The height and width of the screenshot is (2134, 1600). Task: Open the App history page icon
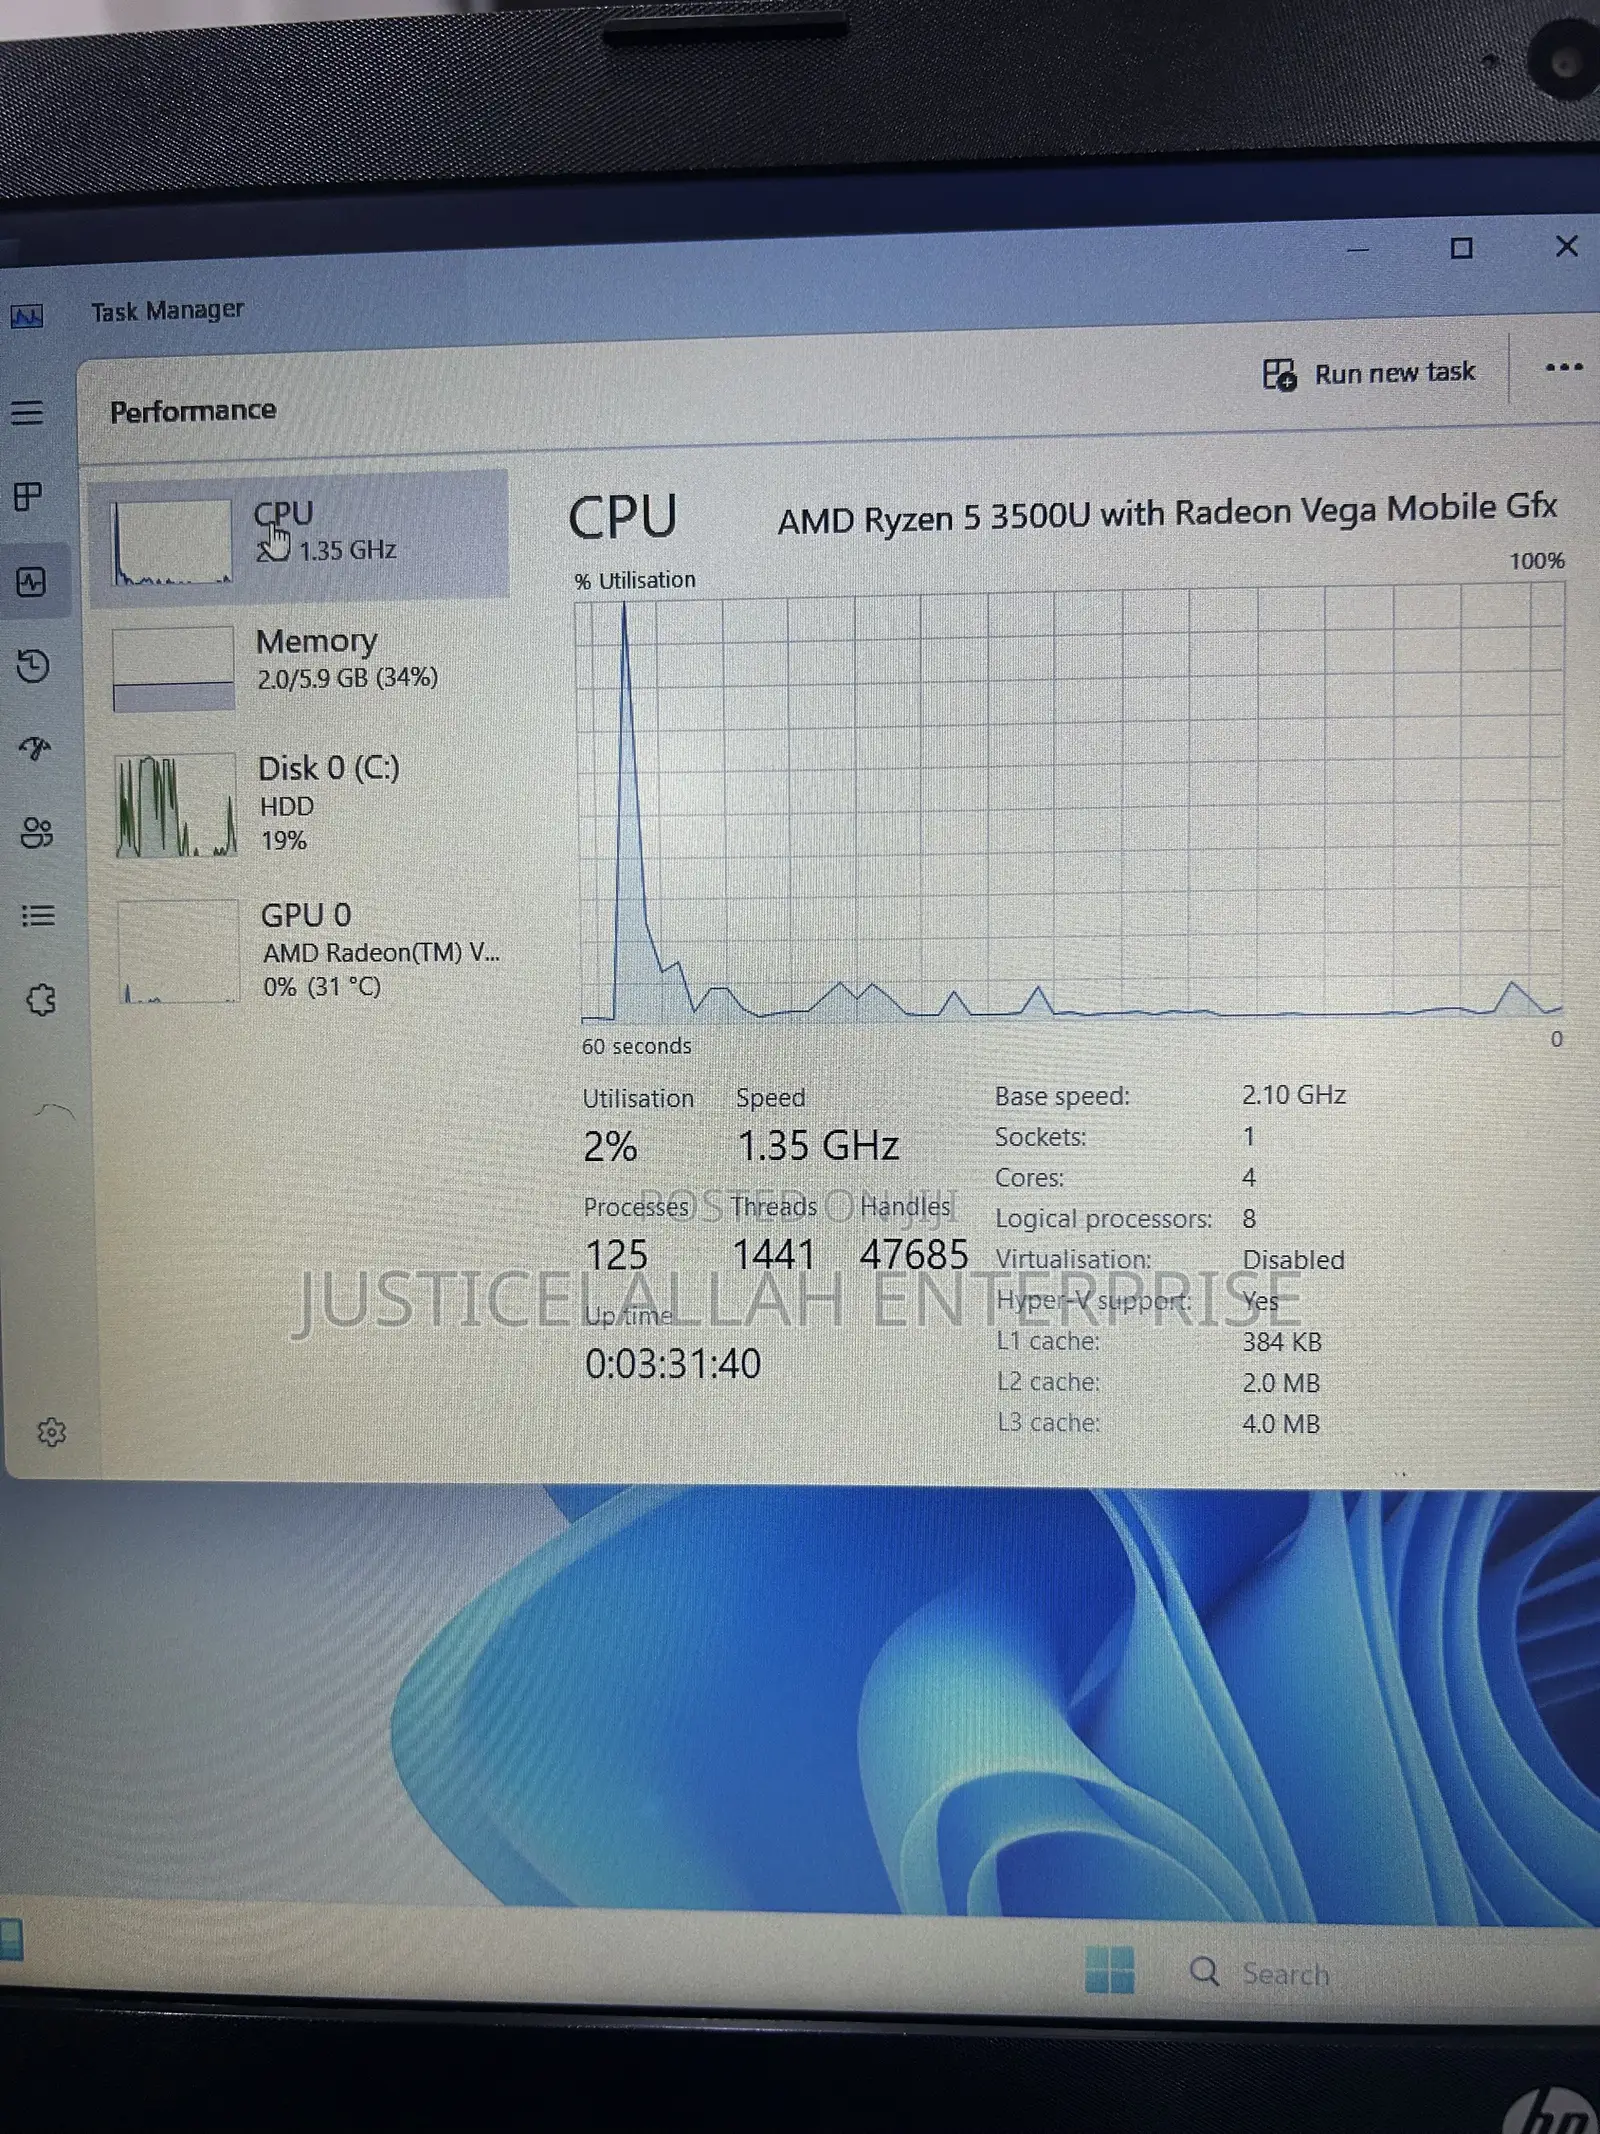pyautogui.click(x=33, y=666)
